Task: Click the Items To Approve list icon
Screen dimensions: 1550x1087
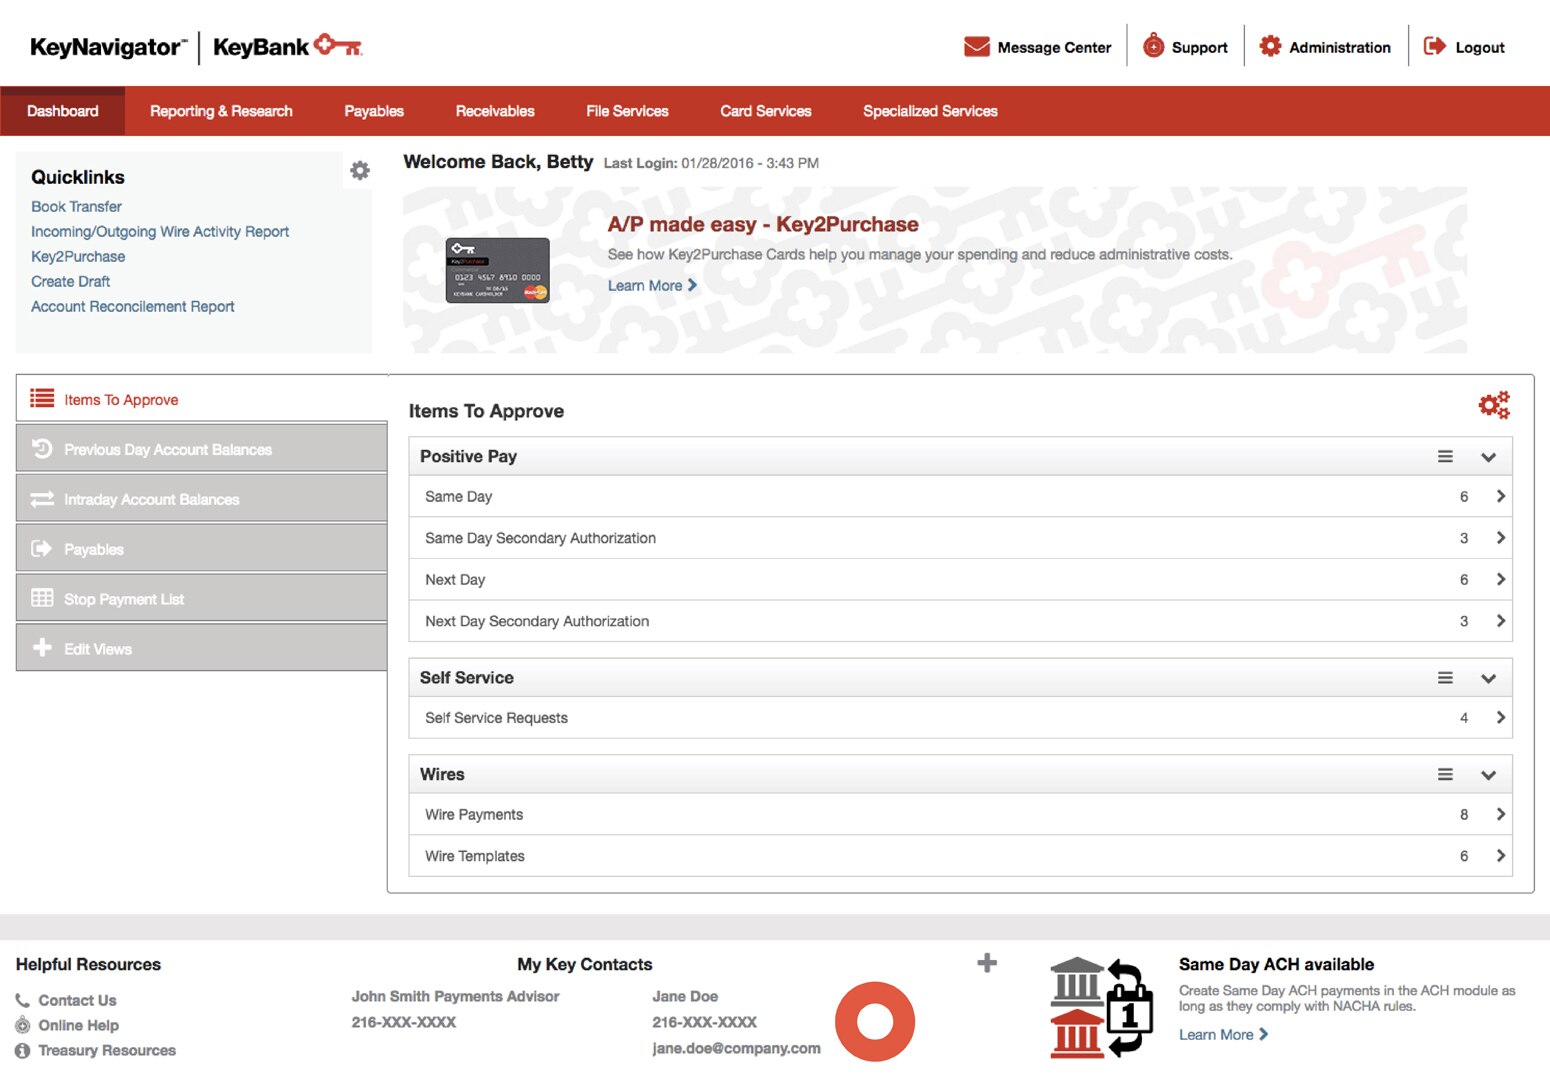Action: tap(42, 398)
